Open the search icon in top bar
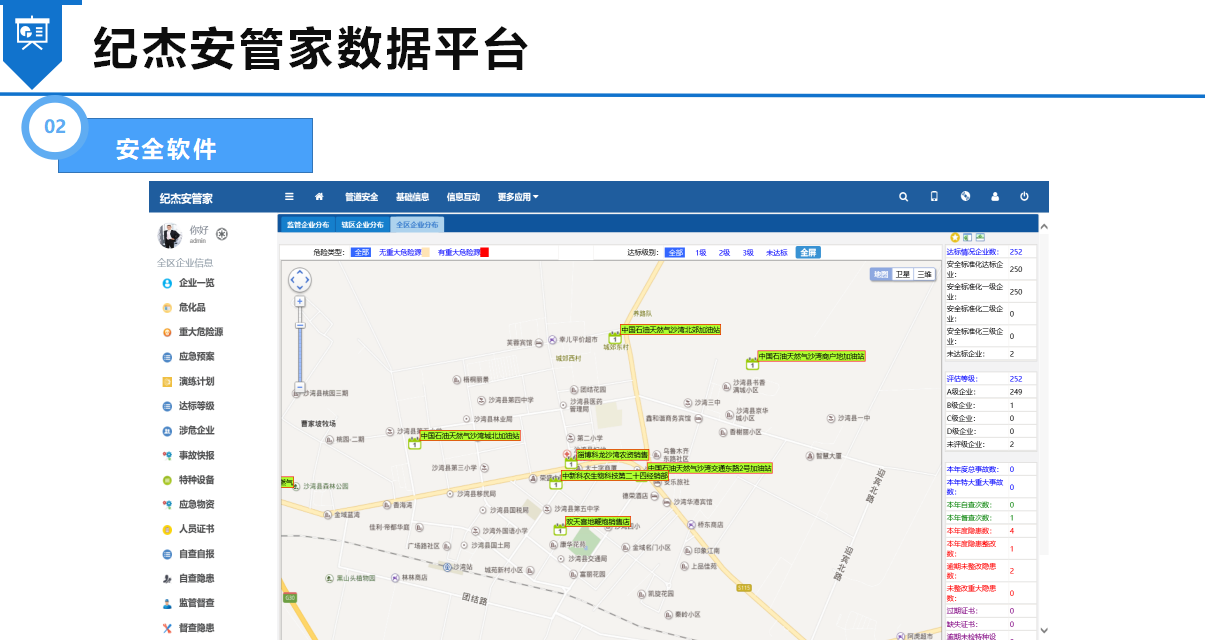1205x644 pixels. click(904, 197)
